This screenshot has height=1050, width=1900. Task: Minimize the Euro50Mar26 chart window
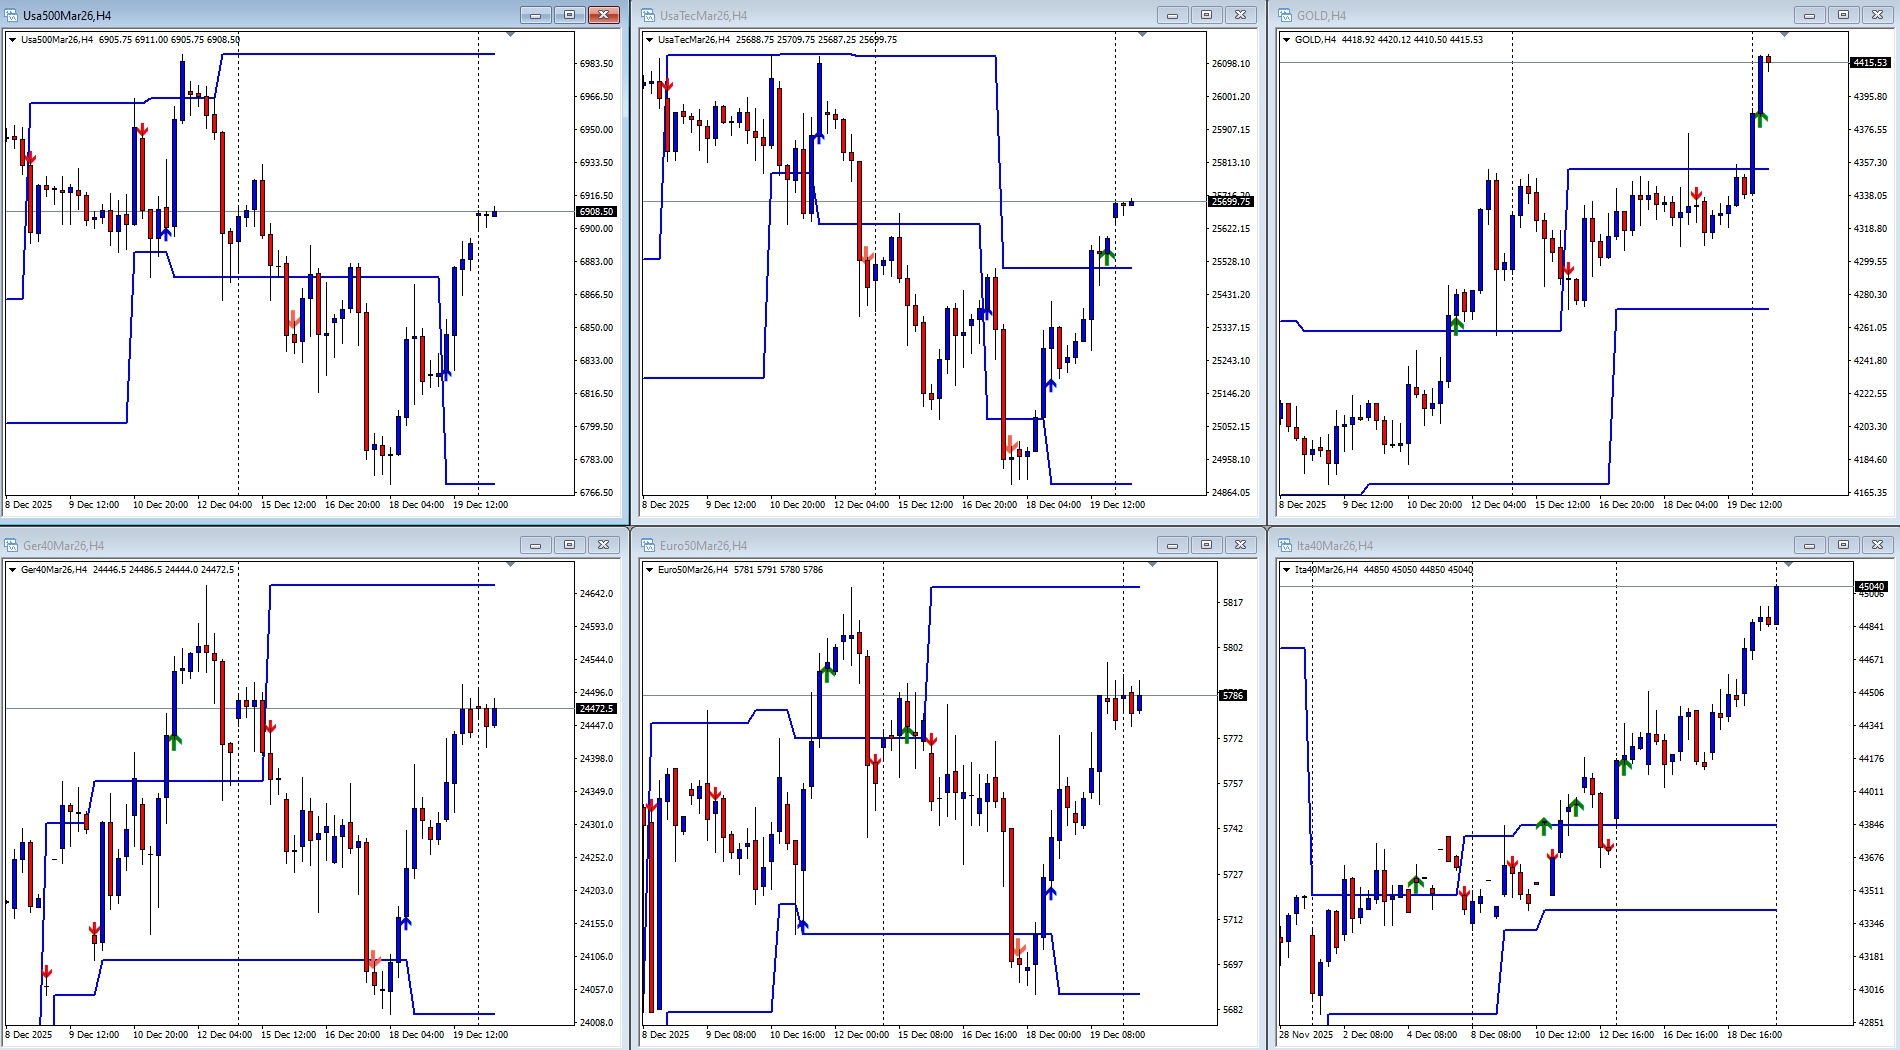1172,545
